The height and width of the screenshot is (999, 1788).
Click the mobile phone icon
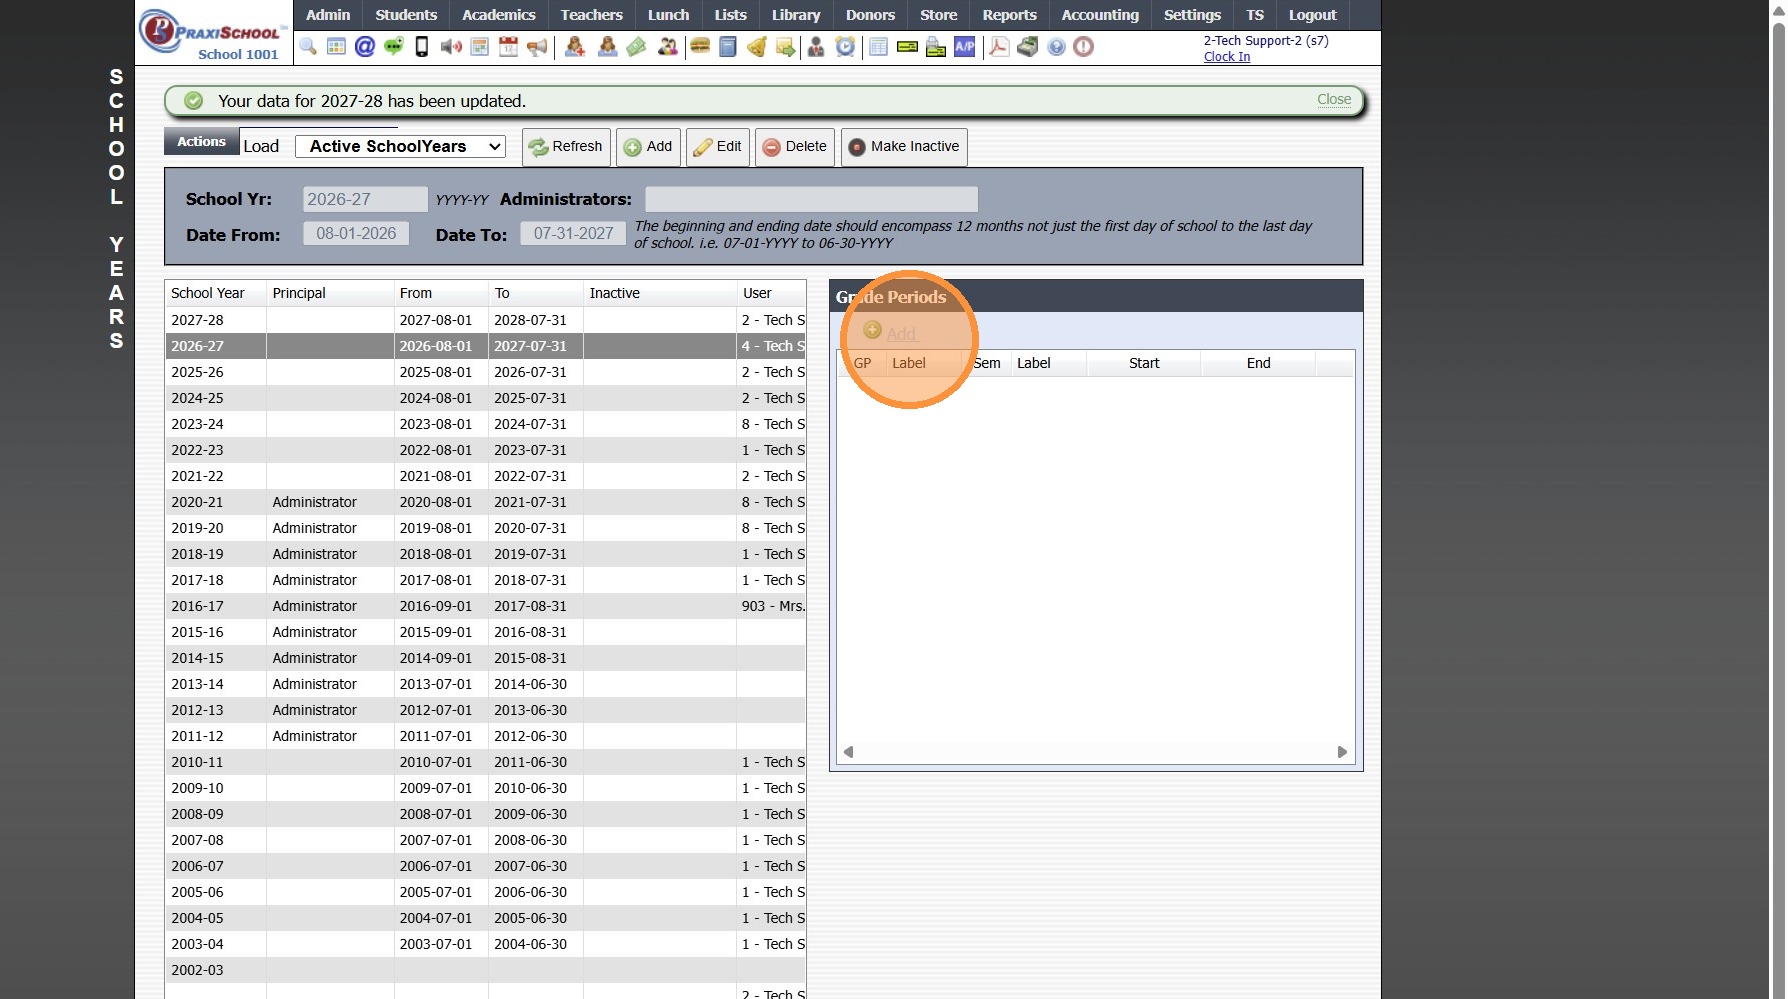tap(422, 47)
